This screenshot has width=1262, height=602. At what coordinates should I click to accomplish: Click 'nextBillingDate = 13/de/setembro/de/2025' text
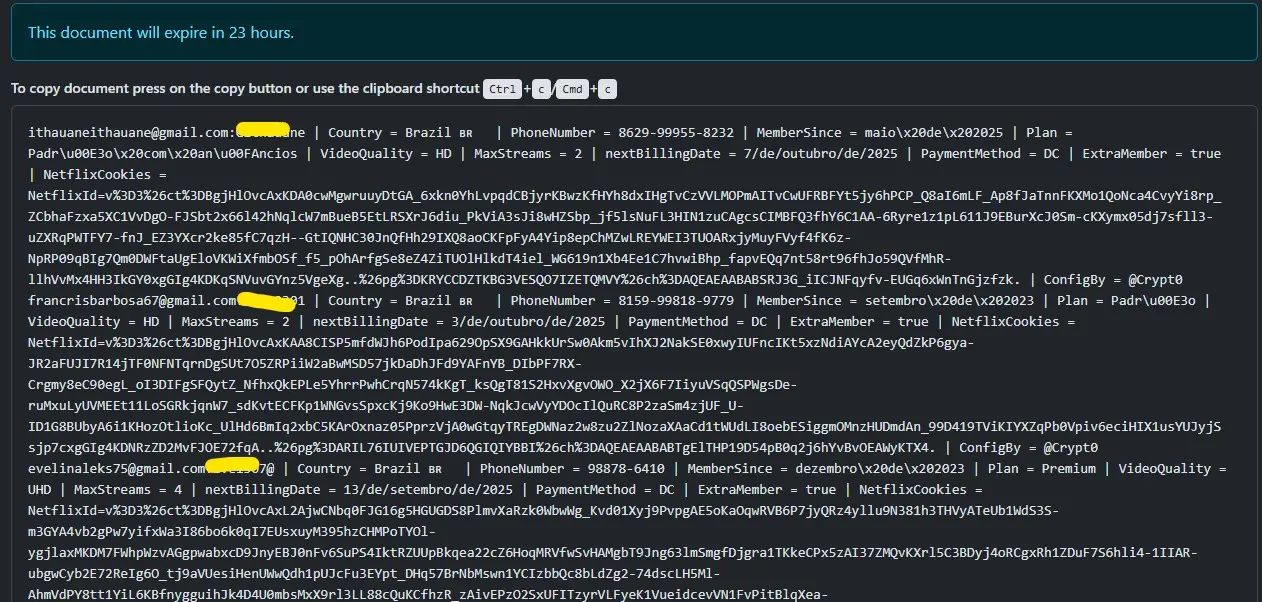359,490
